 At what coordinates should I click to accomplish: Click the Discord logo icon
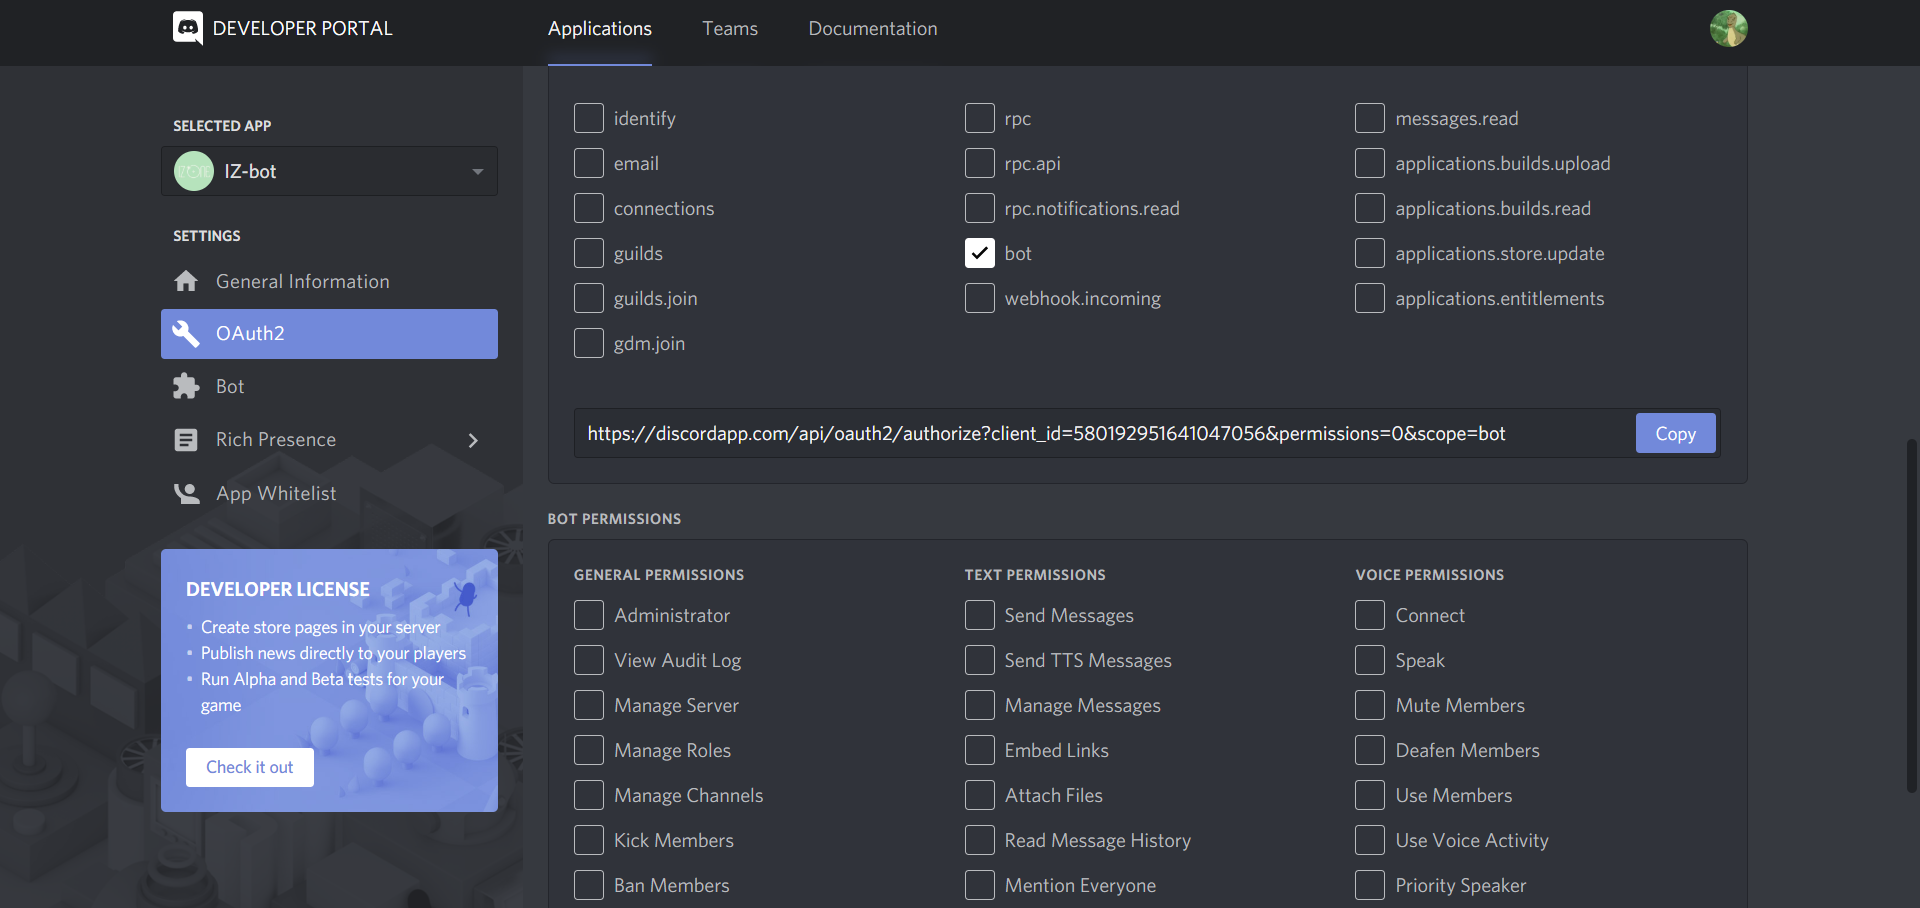(x=188, y=28)
